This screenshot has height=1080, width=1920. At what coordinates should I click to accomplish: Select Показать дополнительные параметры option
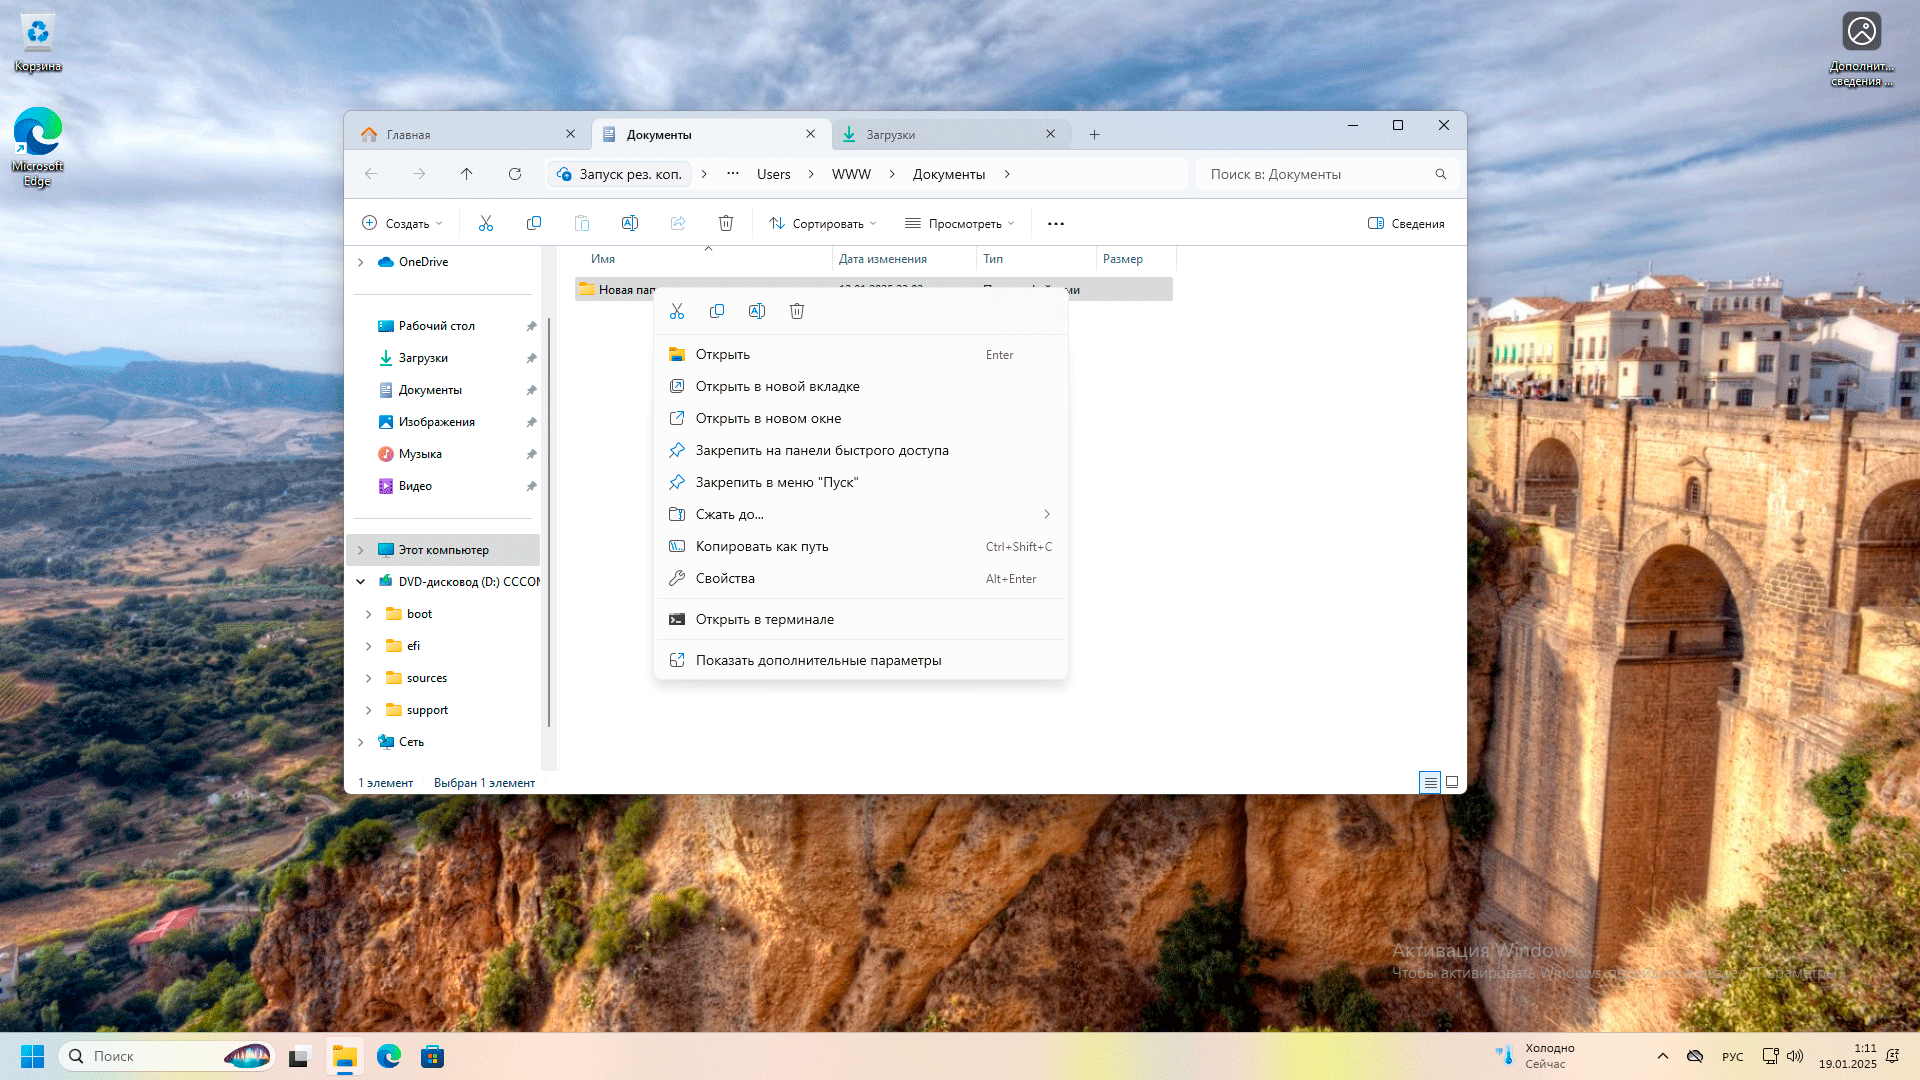click(818, 658)
